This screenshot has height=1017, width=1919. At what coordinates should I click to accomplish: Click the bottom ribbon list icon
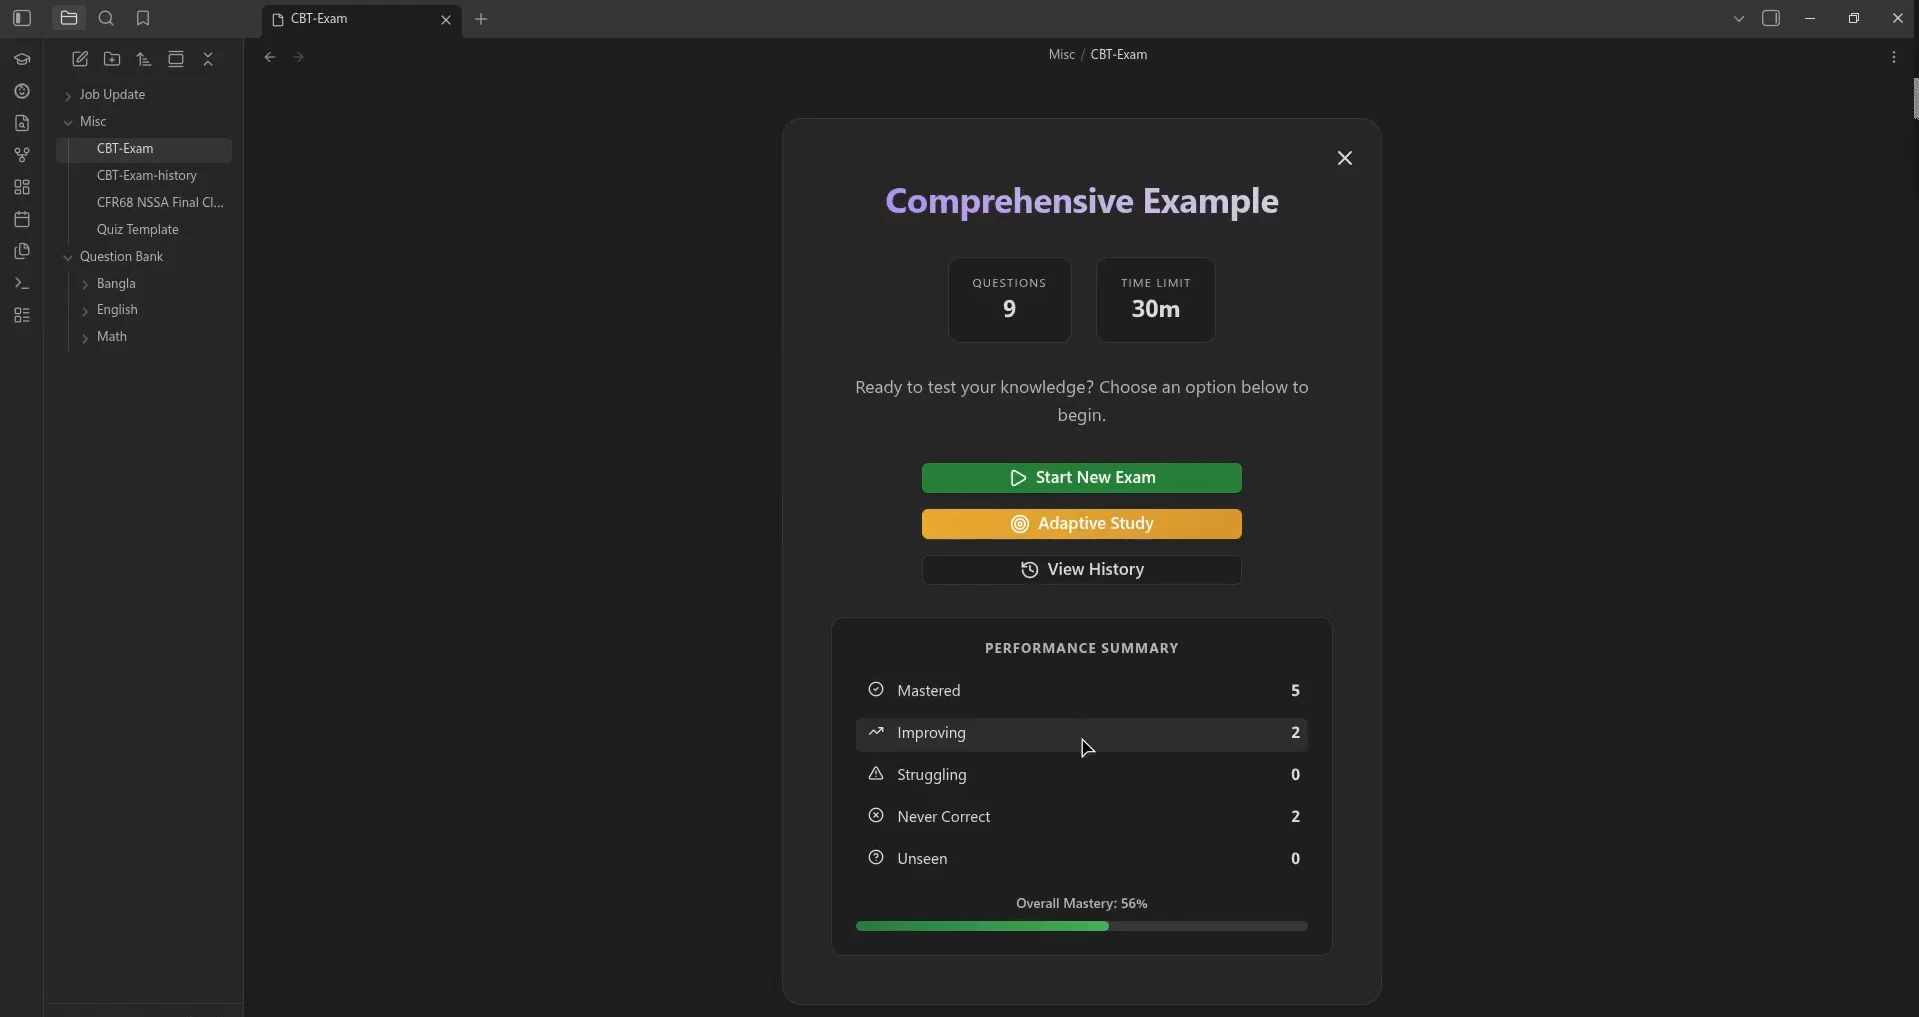coord(22,315)
